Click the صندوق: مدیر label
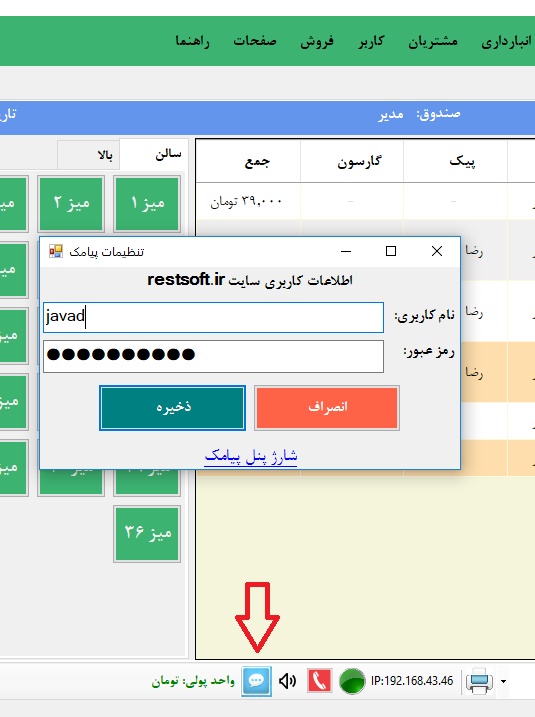The image size is (535, 717). click(419, 114)
